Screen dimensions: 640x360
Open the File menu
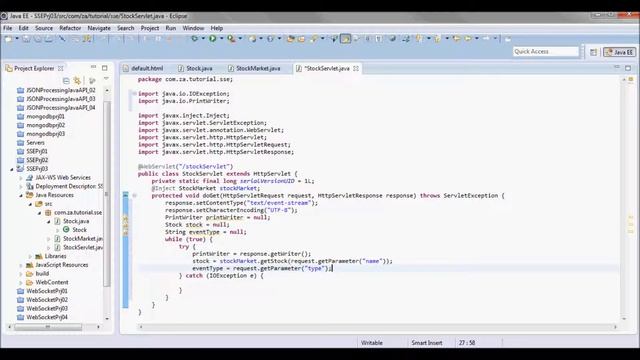(x=8, y=28)
